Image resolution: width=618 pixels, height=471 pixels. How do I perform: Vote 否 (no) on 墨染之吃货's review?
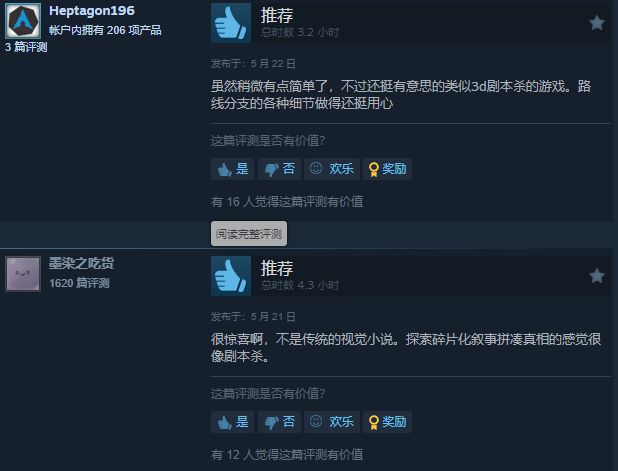coord(279,422)
